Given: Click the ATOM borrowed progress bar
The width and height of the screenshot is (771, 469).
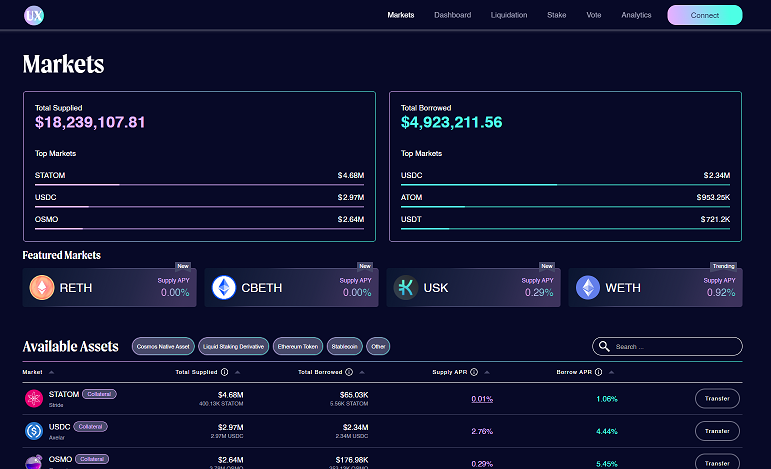Looking at the screenshot, I should (565, 207).
